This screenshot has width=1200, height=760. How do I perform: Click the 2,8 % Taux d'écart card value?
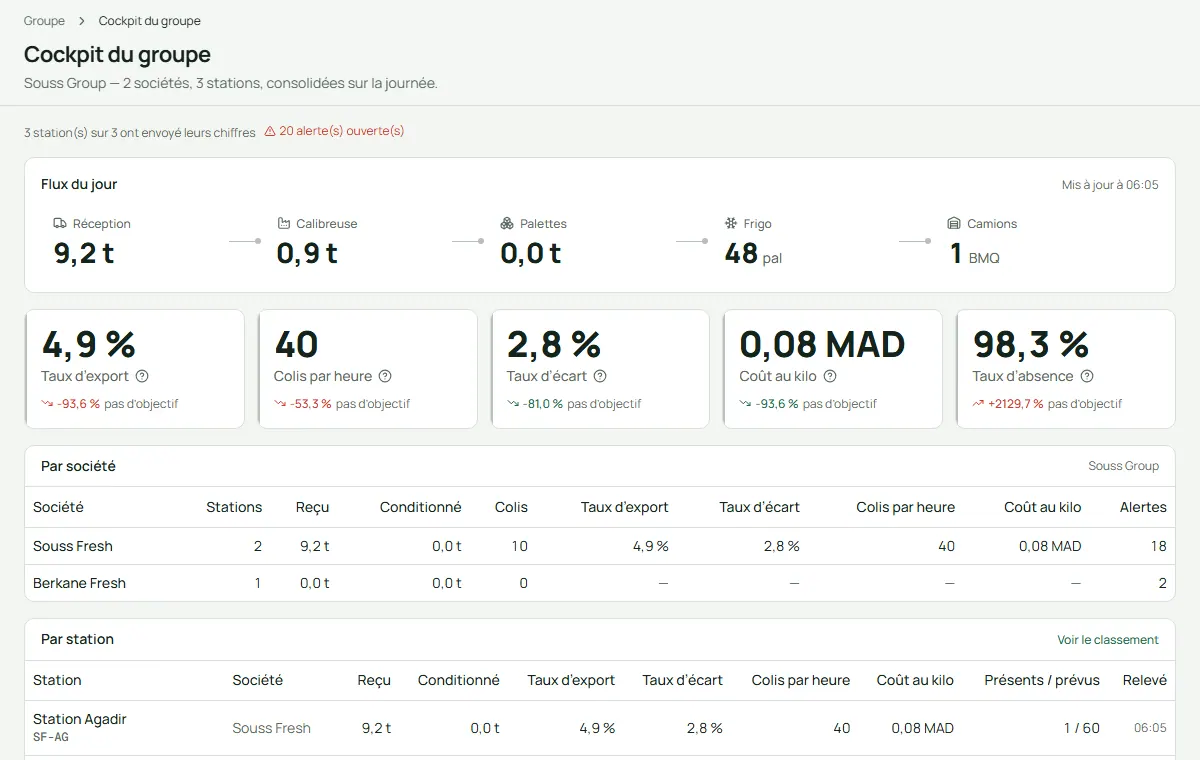(554, 344)
